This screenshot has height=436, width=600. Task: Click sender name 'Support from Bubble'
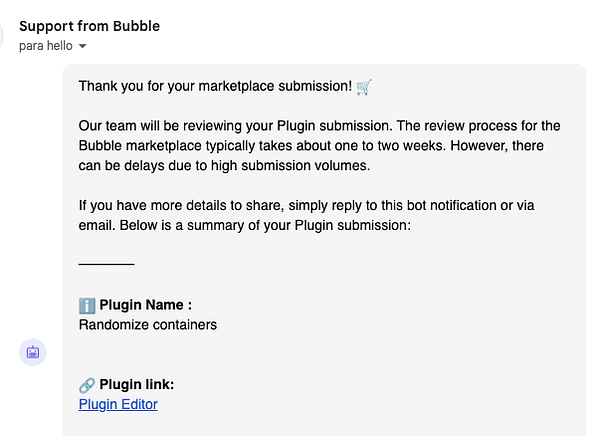(89, 26)
